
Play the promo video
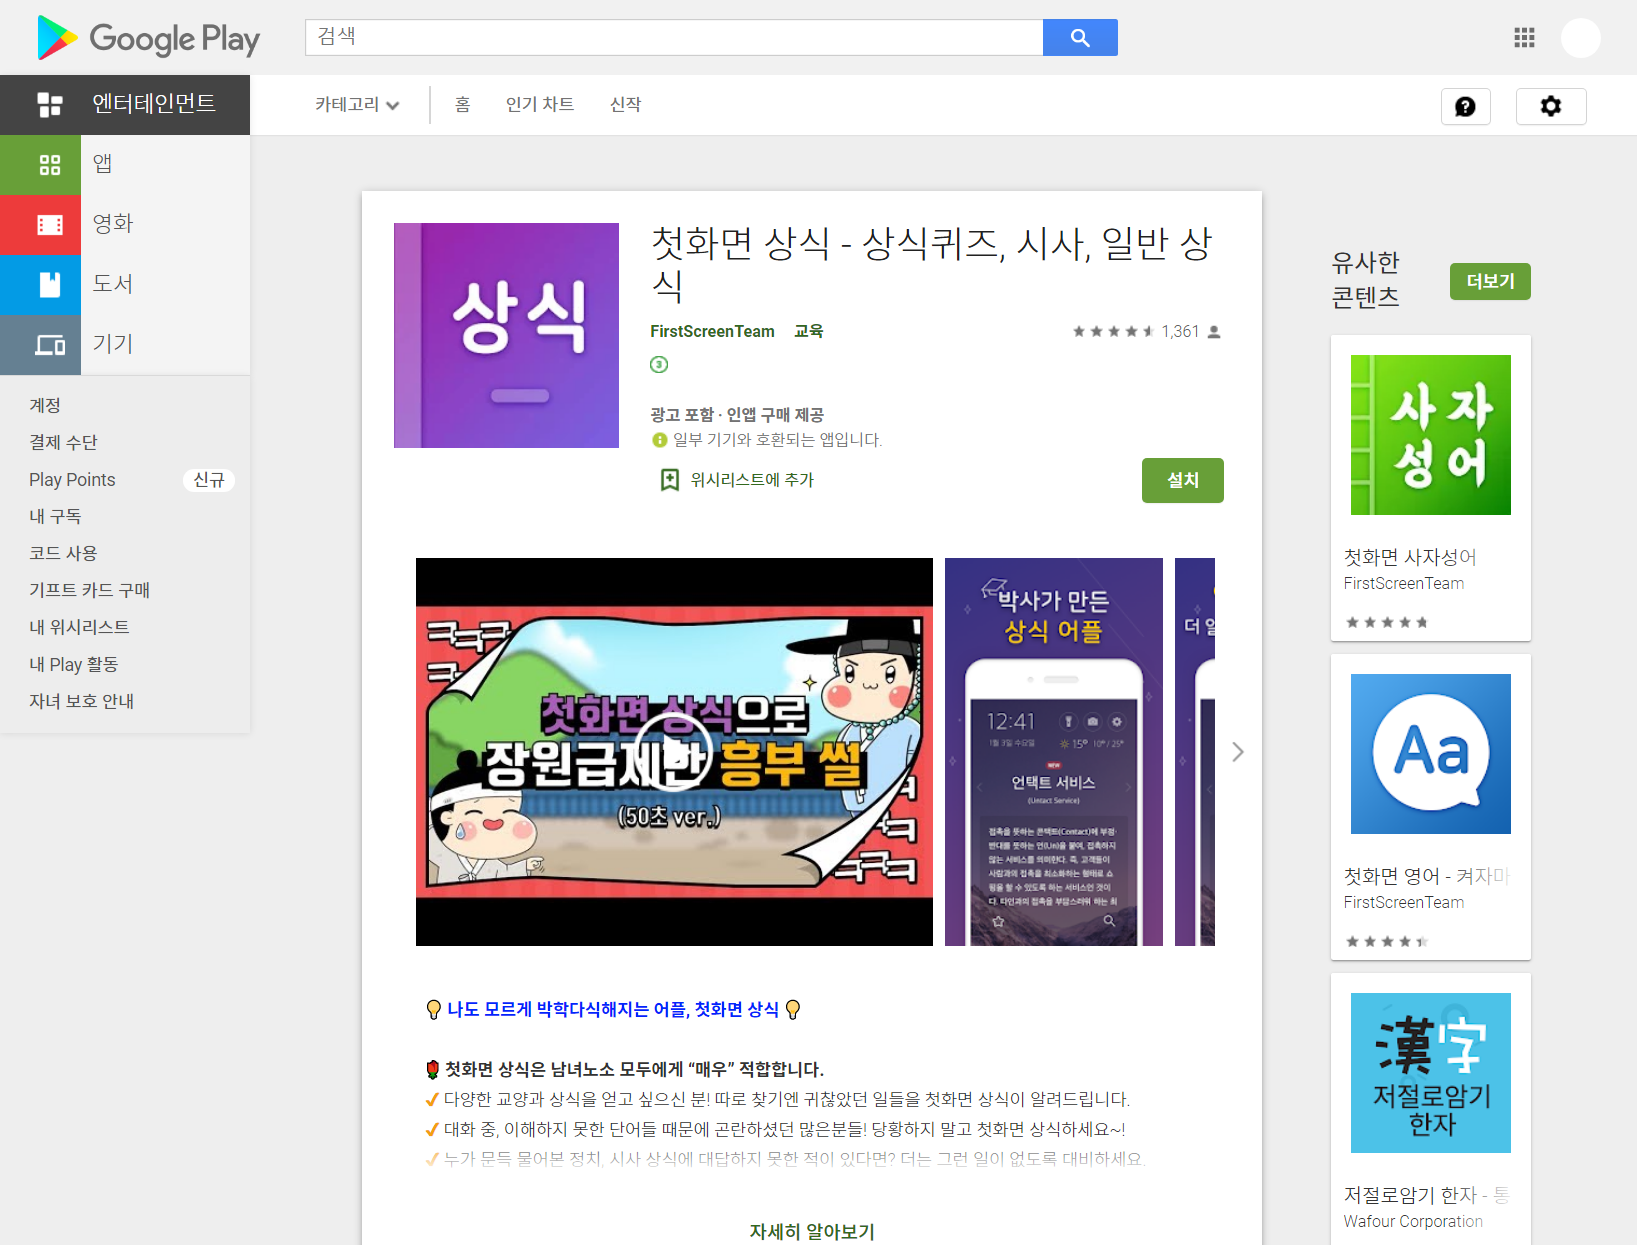pos(674,752)
